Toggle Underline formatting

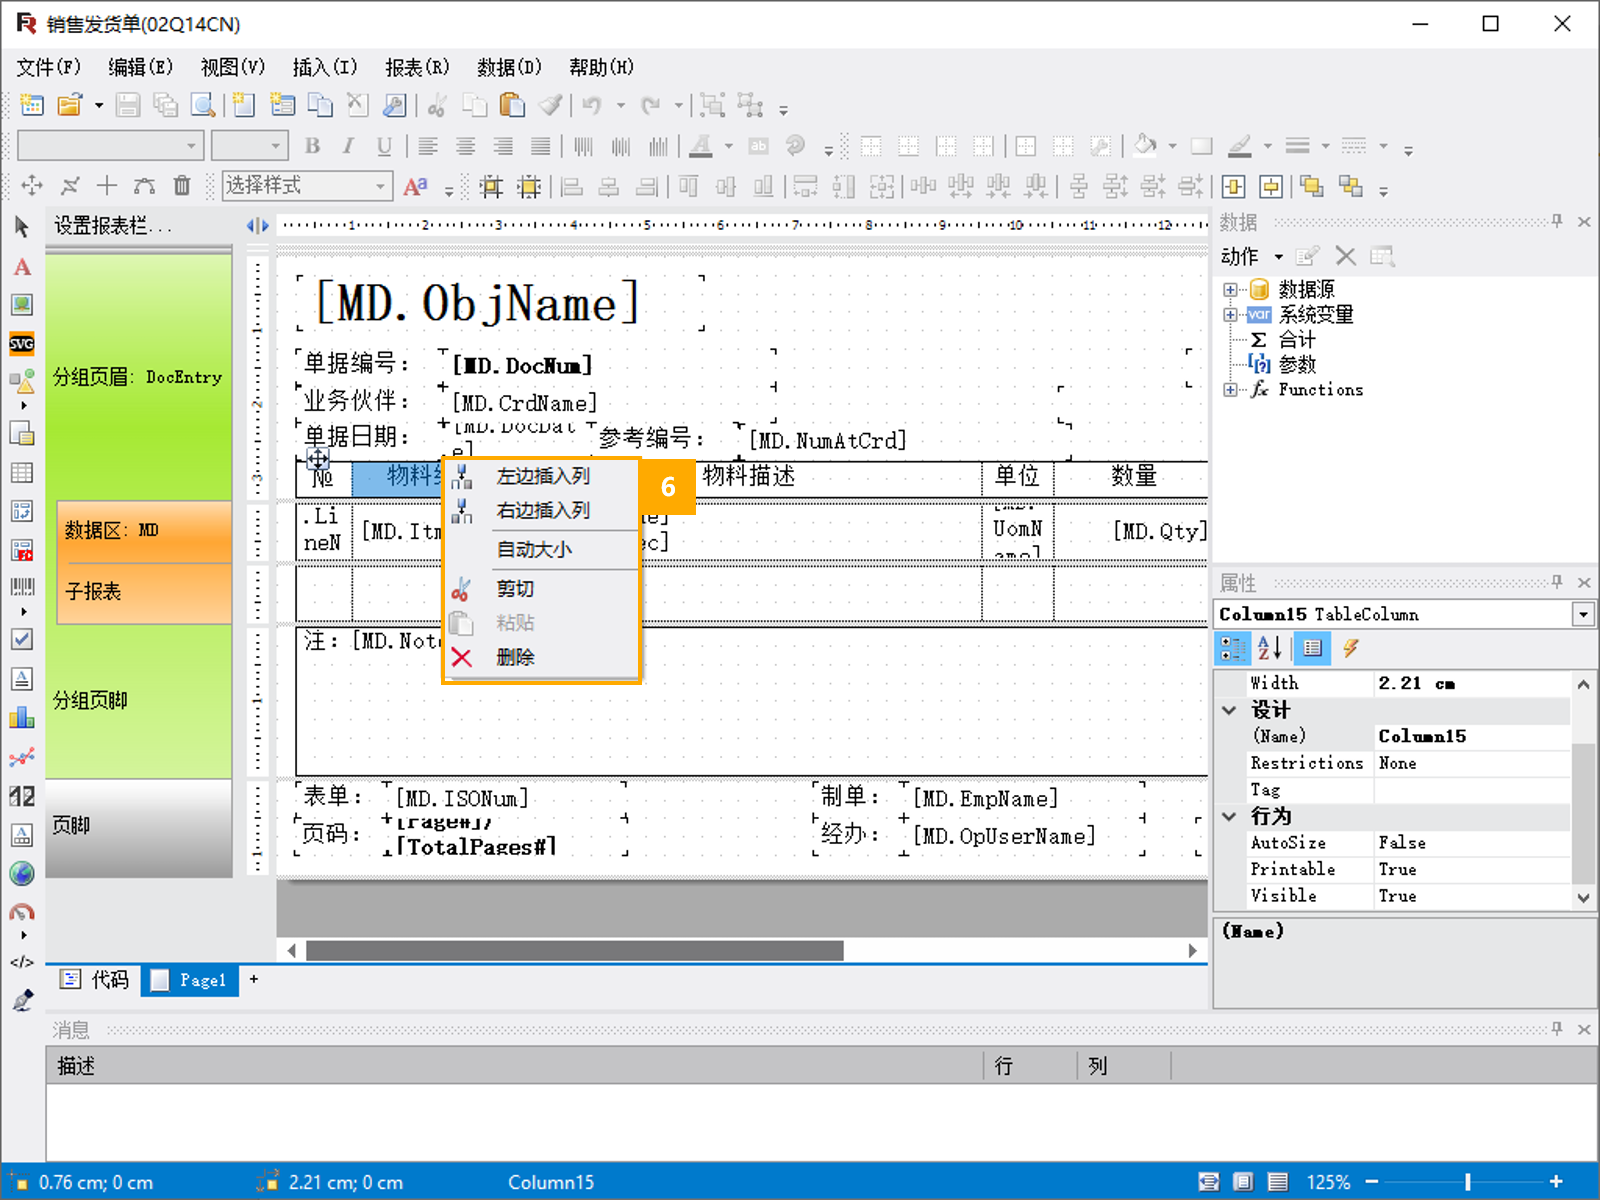coord(384,146)
